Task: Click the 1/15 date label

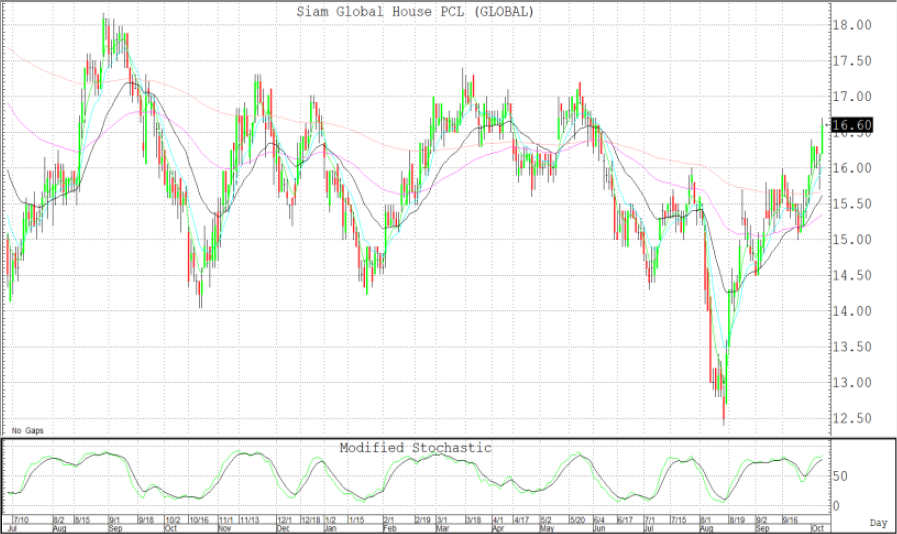Action: [356, 520]
